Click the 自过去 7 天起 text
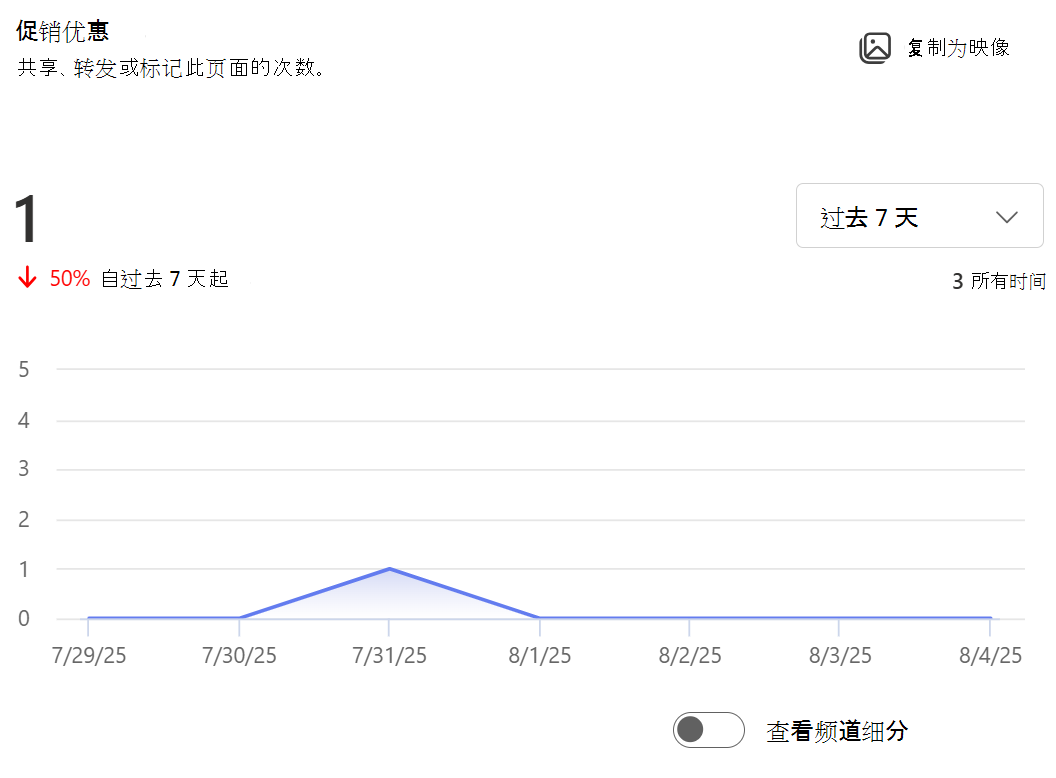This screenshot has width=1056, height=778. 165,278
